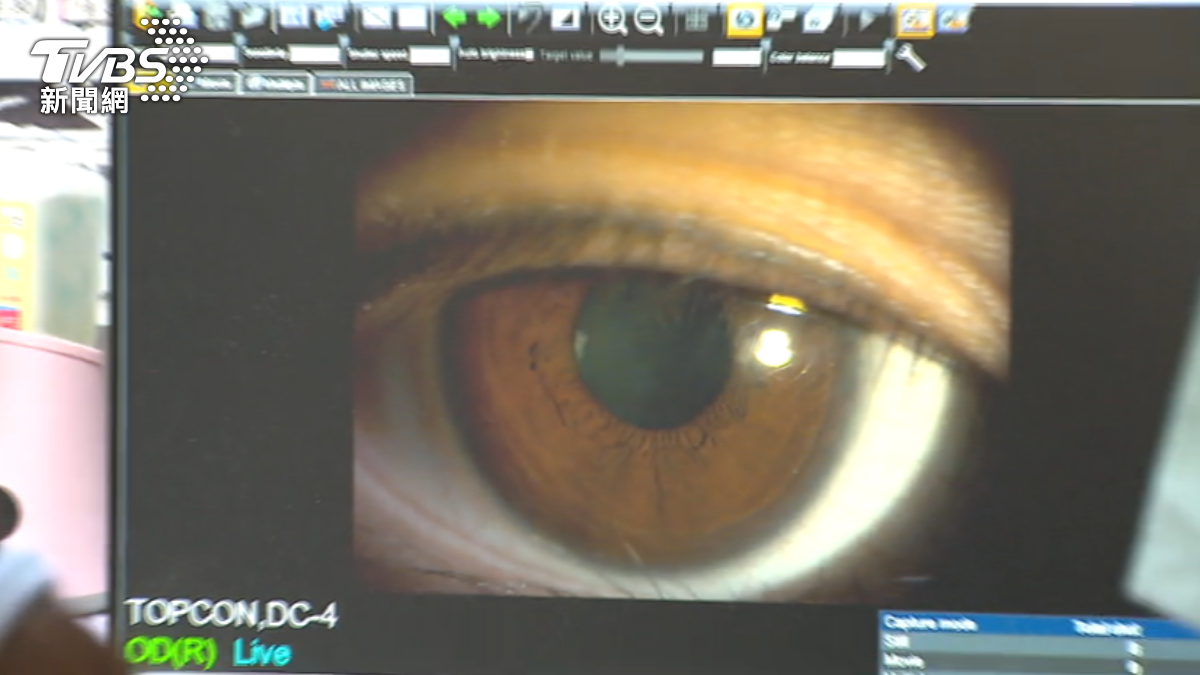Click the gray play triangle icon
This screenshot has width=1200, height=675.
[x=868, y=19]
